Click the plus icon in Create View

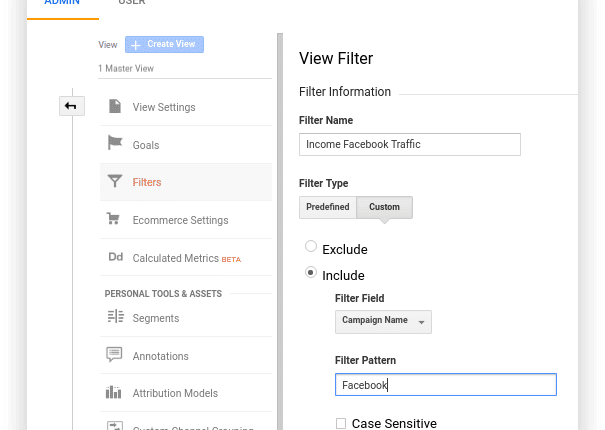pos(135,45)
